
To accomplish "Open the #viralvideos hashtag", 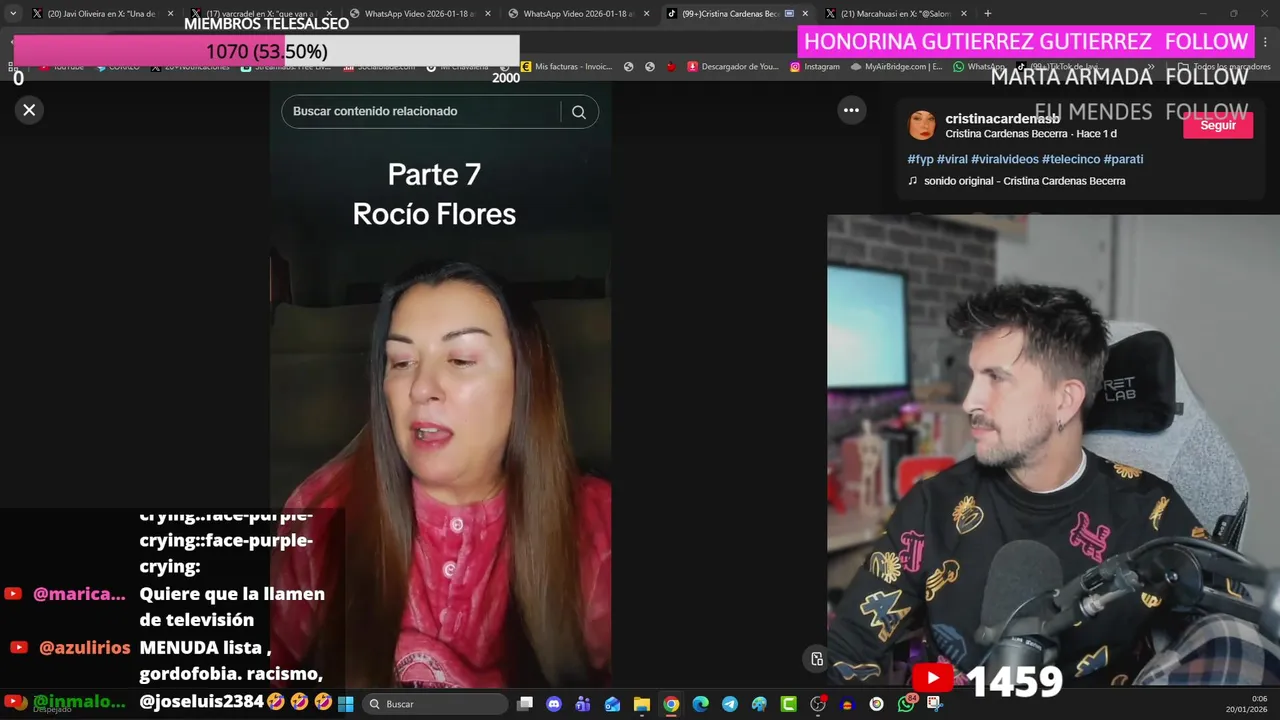I will pyautogui.click(x=1005, y=159).
